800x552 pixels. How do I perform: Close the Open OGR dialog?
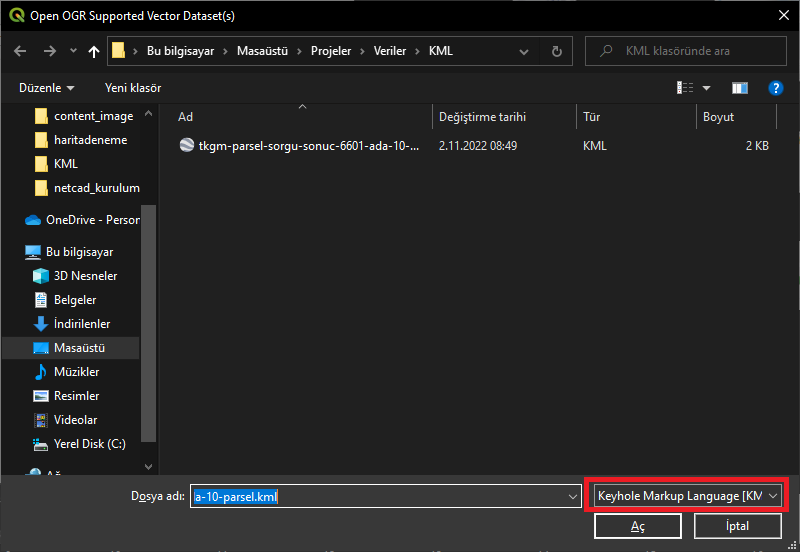click(784, 15)
